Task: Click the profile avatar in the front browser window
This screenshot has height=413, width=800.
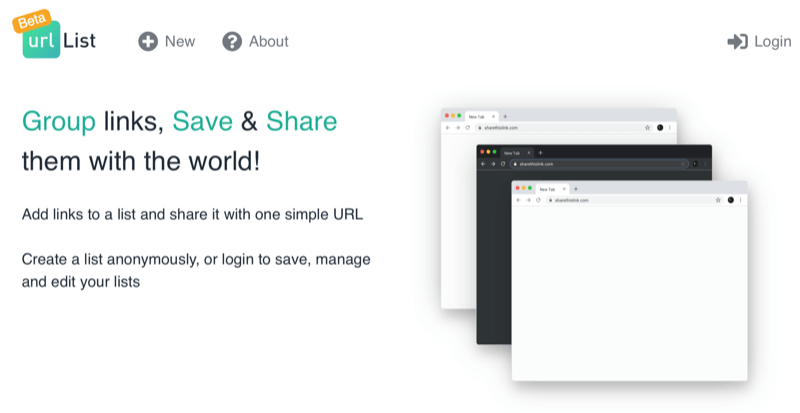Action: [730, 200]
